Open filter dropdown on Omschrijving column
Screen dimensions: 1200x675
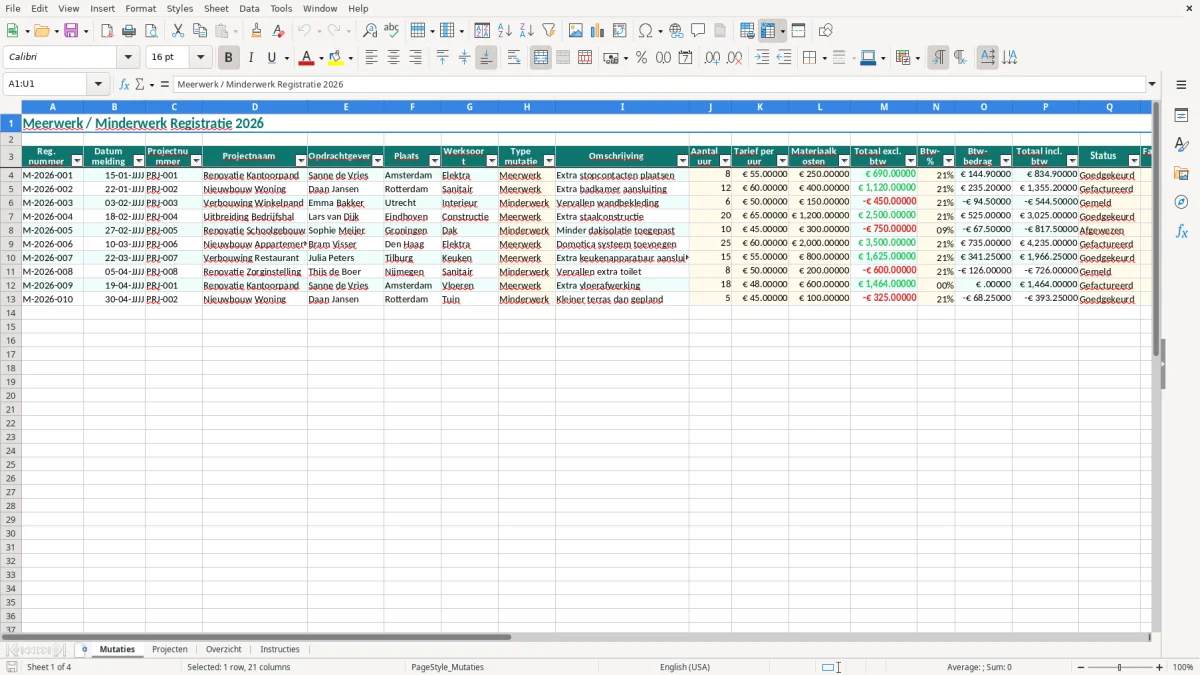pyautogui.click(x=682, y=161)
